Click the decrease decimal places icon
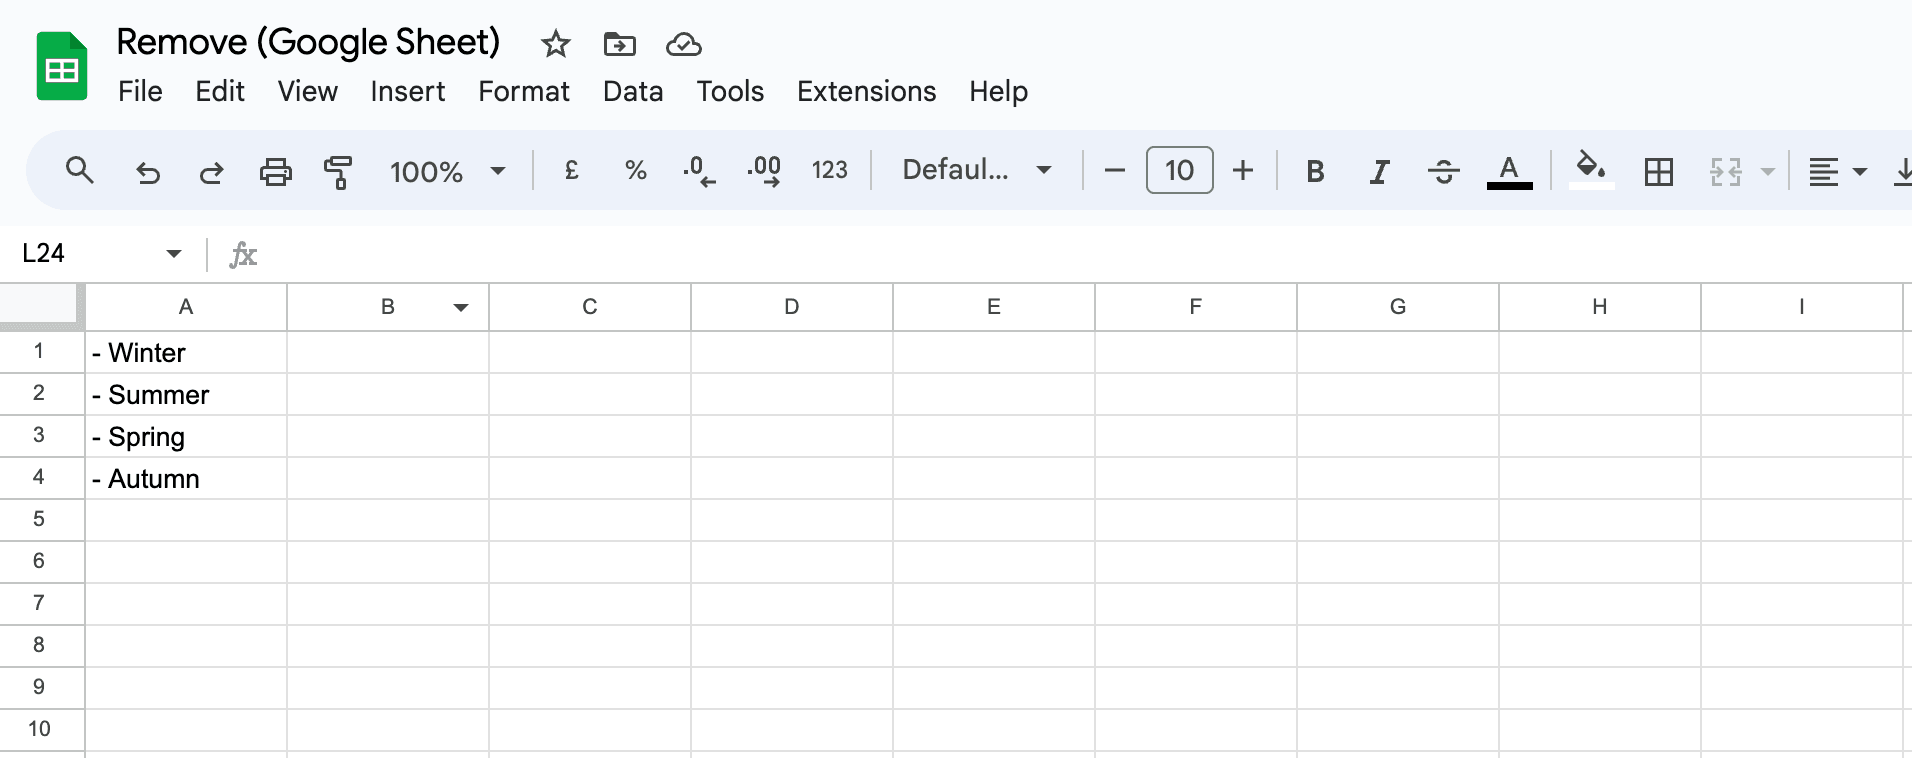This screenshot has width=1912, height=758. click(x=698, y=170)
